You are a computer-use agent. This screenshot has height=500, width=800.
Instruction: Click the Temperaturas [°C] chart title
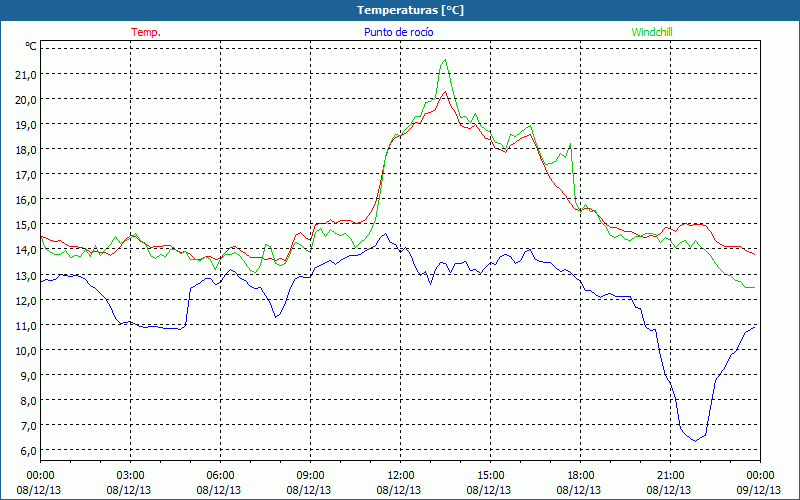click(410, 10)
